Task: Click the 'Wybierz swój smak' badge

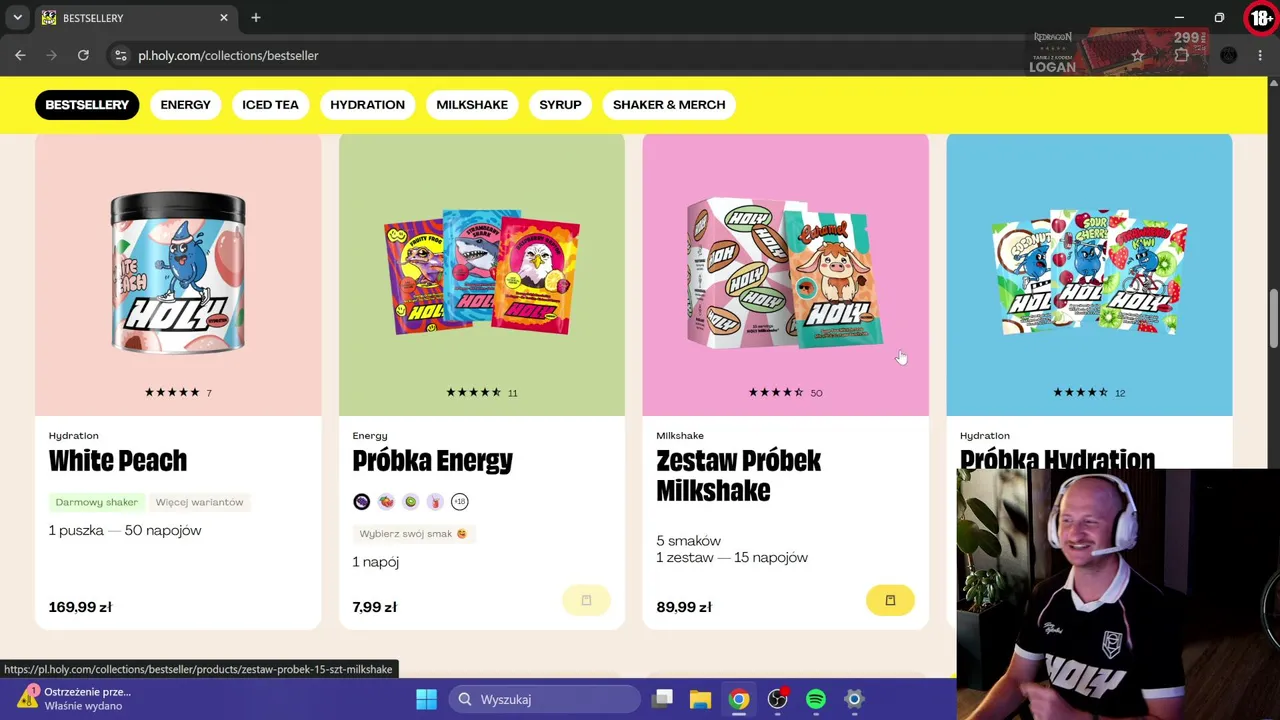Action: click(413, 534)
